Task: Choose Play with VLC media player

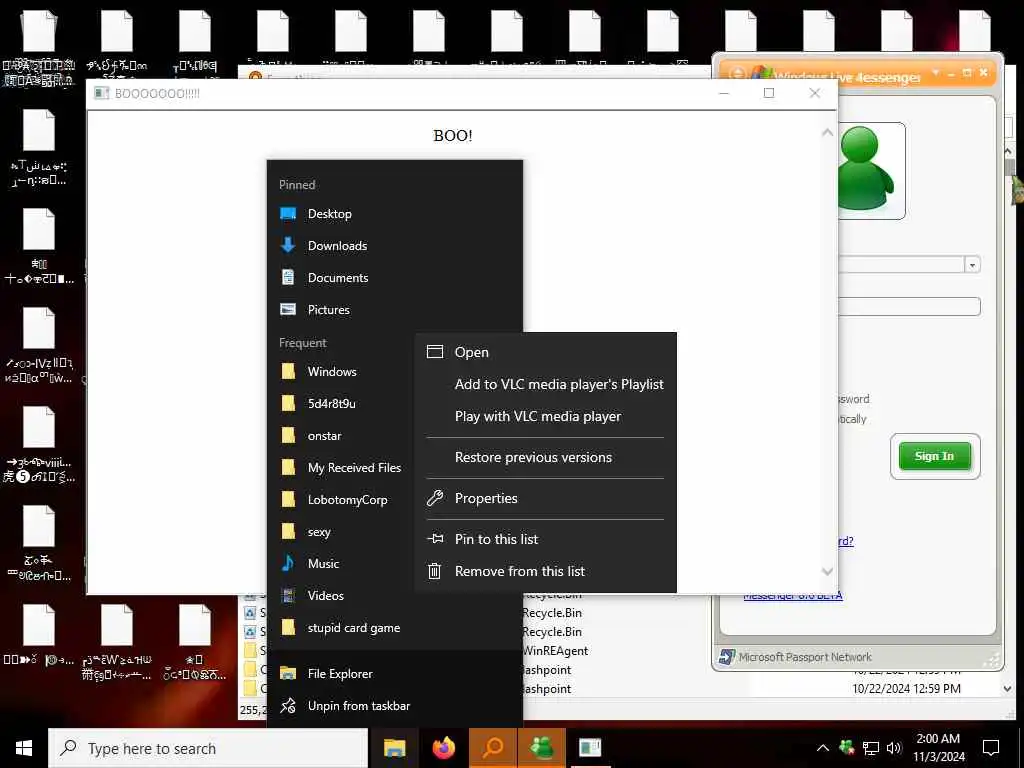Action: 545,416
